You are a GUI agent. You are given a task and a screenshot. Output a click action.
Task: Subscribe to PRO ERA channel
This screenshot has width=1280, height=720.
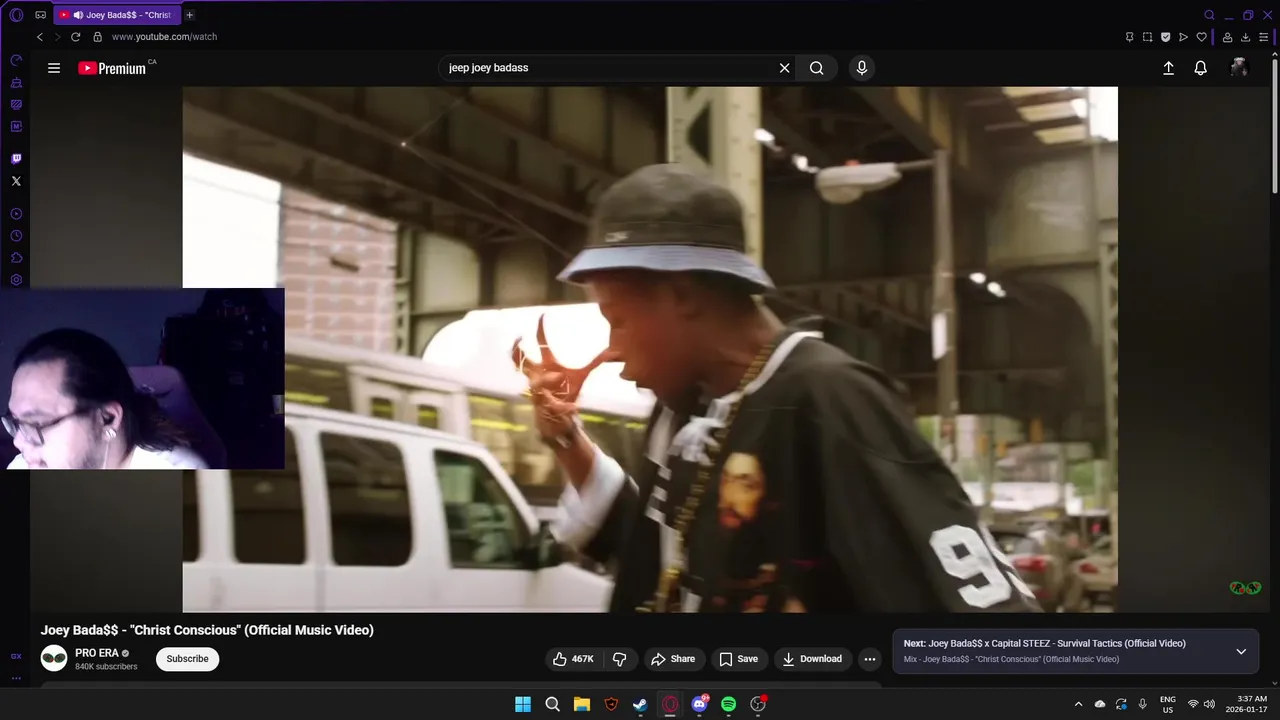187,659
